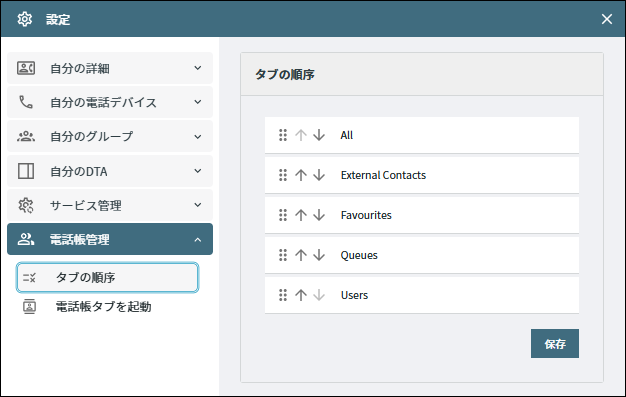
Task: Close the 設定 dialog with X
Action: 606,19
